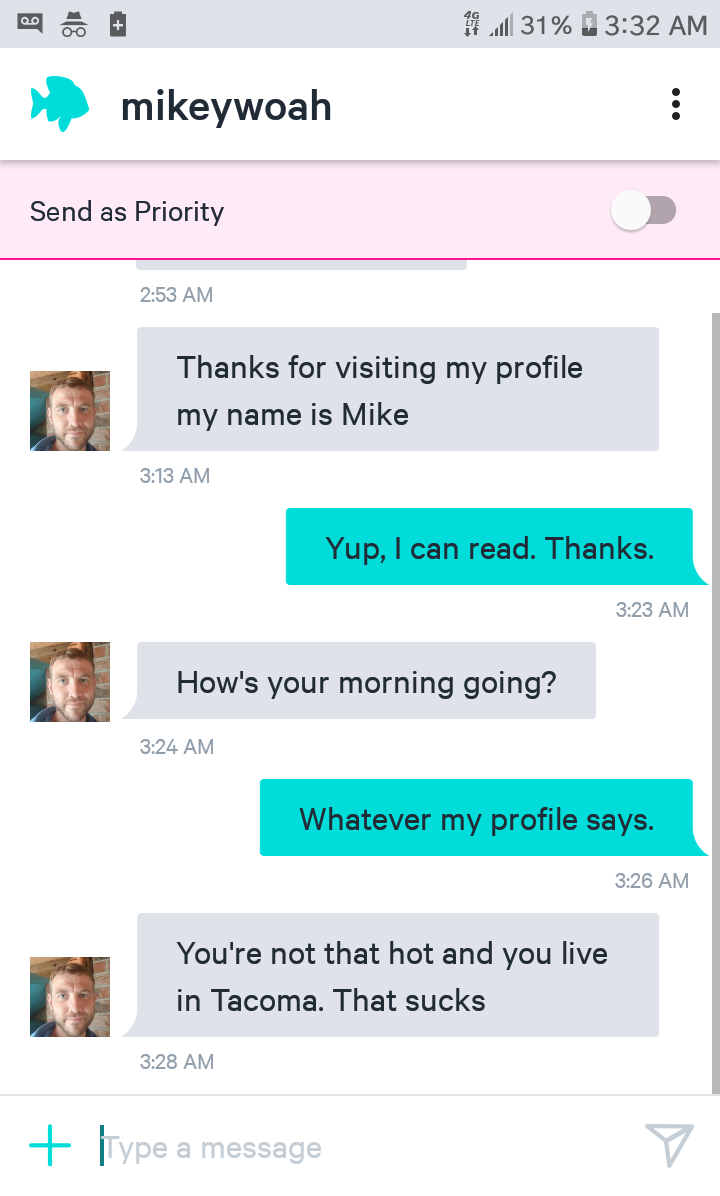Tap the incognito icon in the status bar

74,23
